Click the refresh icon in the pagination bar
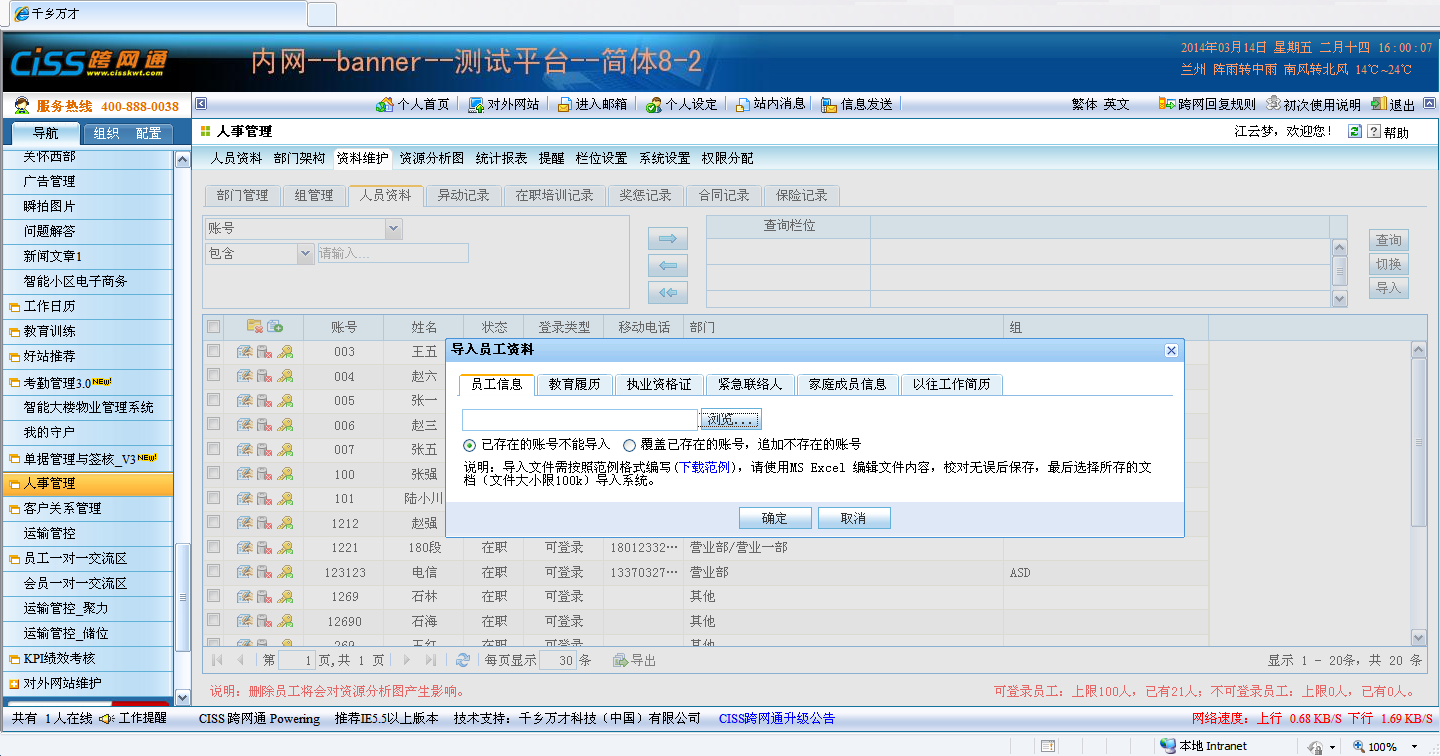 pyautogui.click(x=463, y=660)
